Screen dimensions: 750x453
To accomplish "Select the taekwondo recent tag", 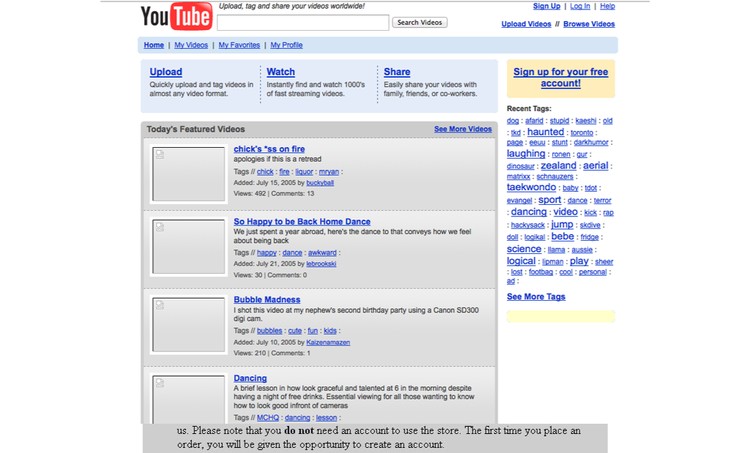I will point(531,187).
